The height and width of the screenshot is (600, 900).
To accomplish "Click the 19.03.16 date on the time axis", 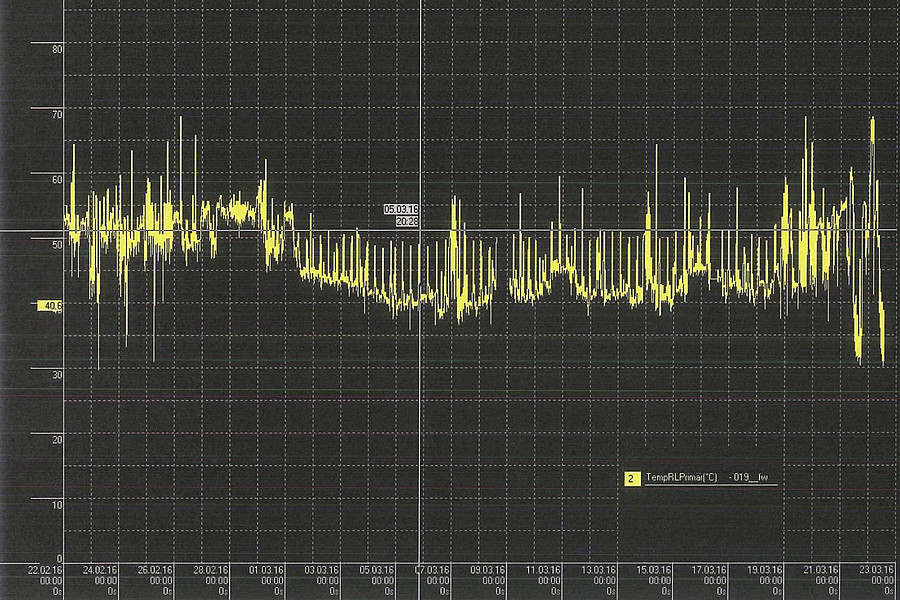I will 765,570.
